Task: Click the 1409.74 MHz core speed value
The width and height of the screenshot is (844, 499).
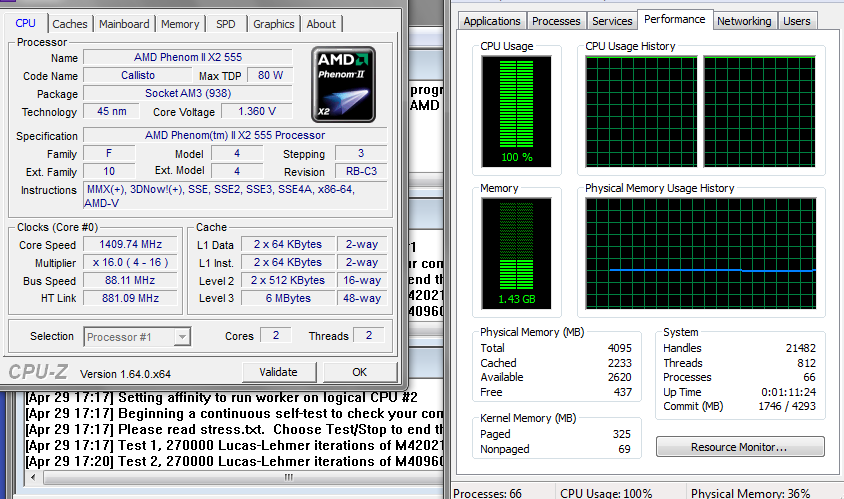Action: pos(130,244)
